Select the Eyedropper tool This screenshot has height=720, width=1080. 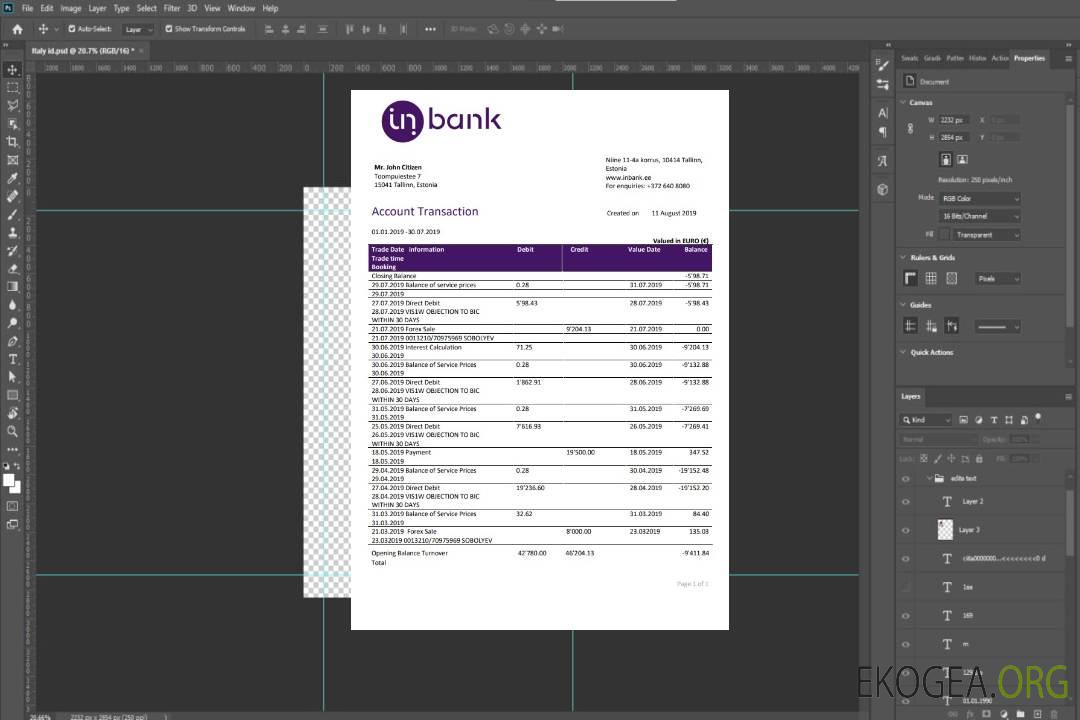click(12, 178)
